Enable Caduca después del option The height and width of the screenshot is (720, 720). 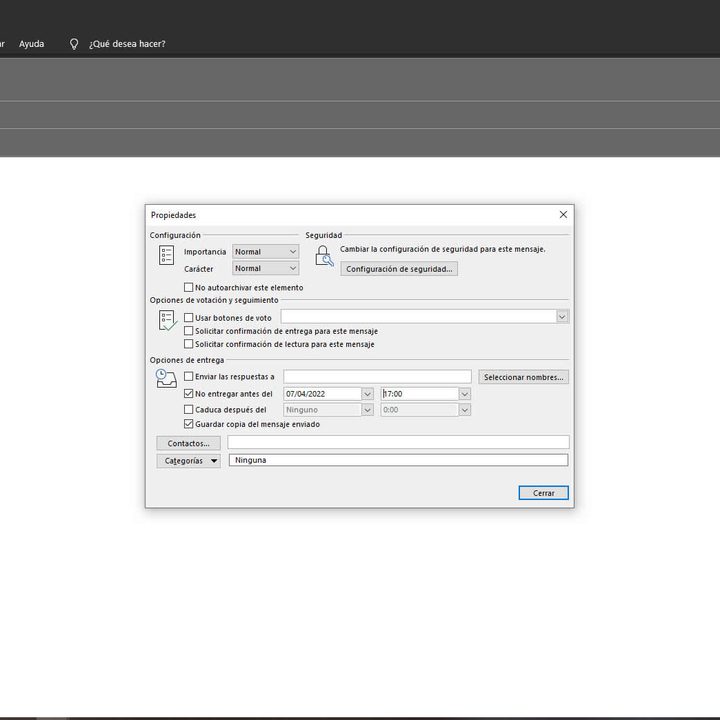coord(189,409)
